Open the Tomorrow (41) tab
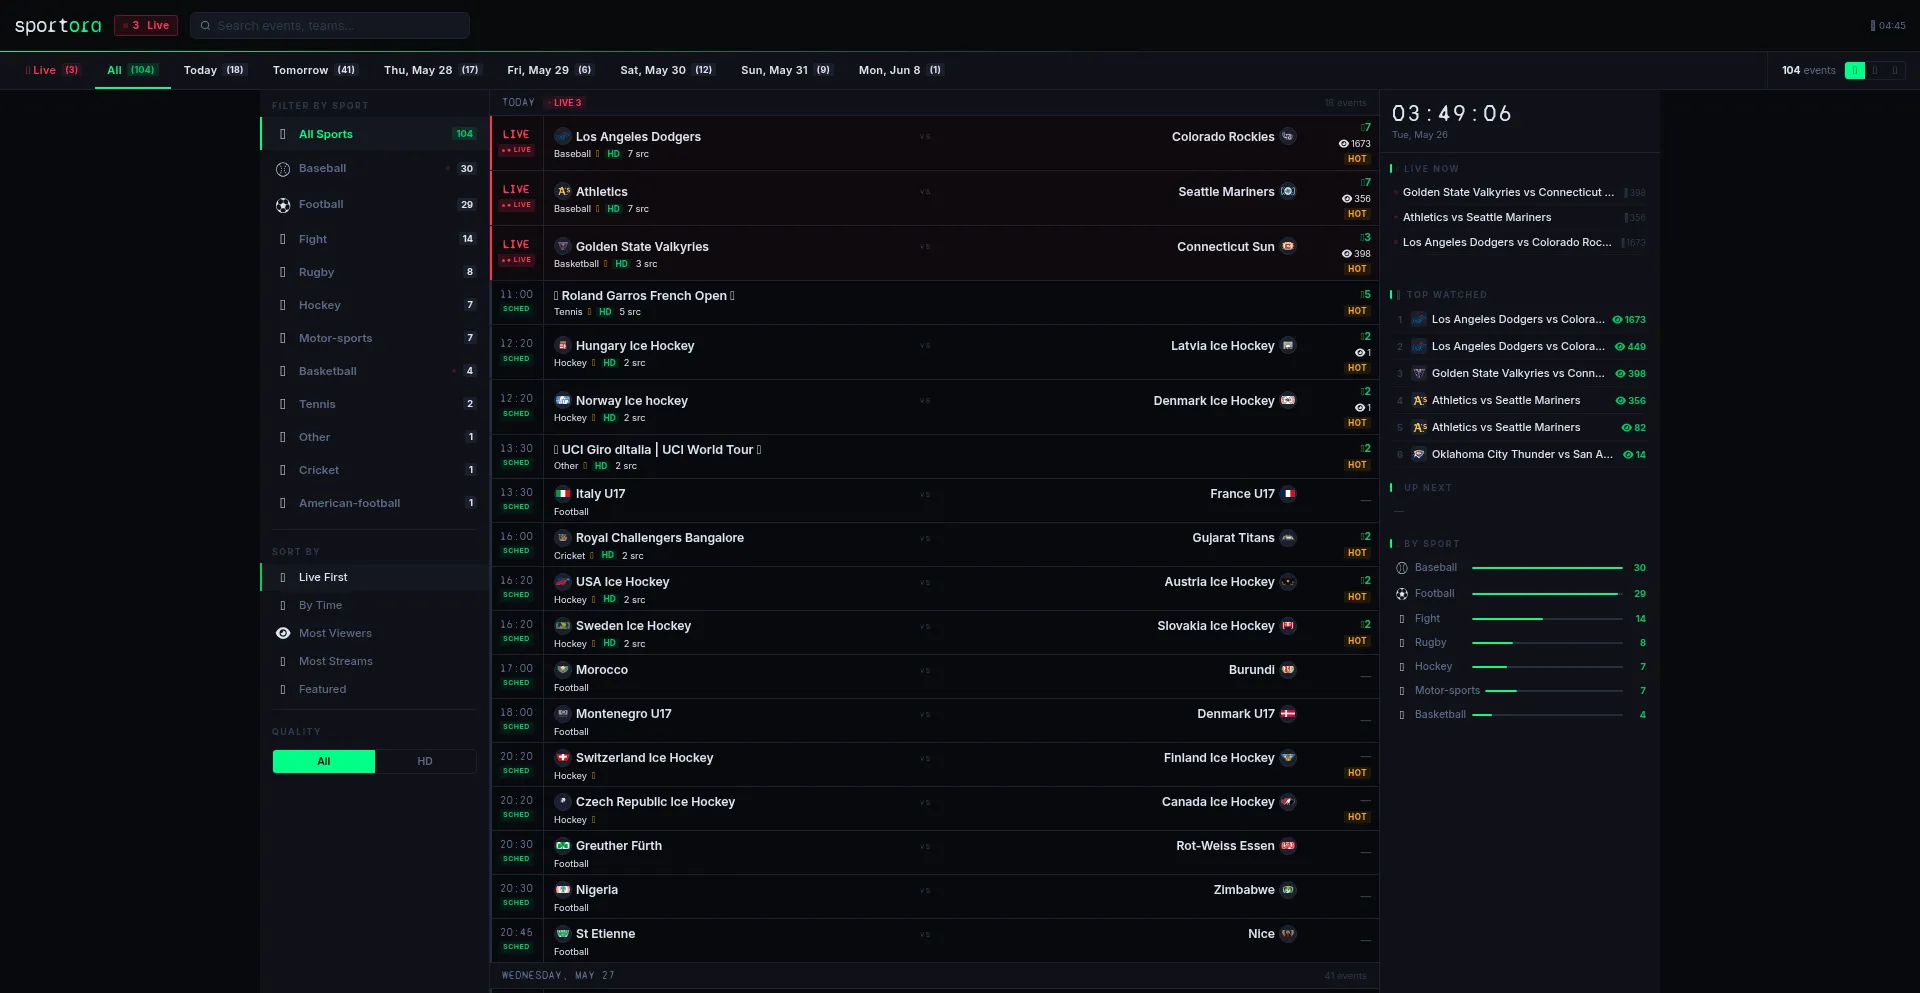Image resolution: width=1920 pixels, height=993 pixels. [314, 70]
